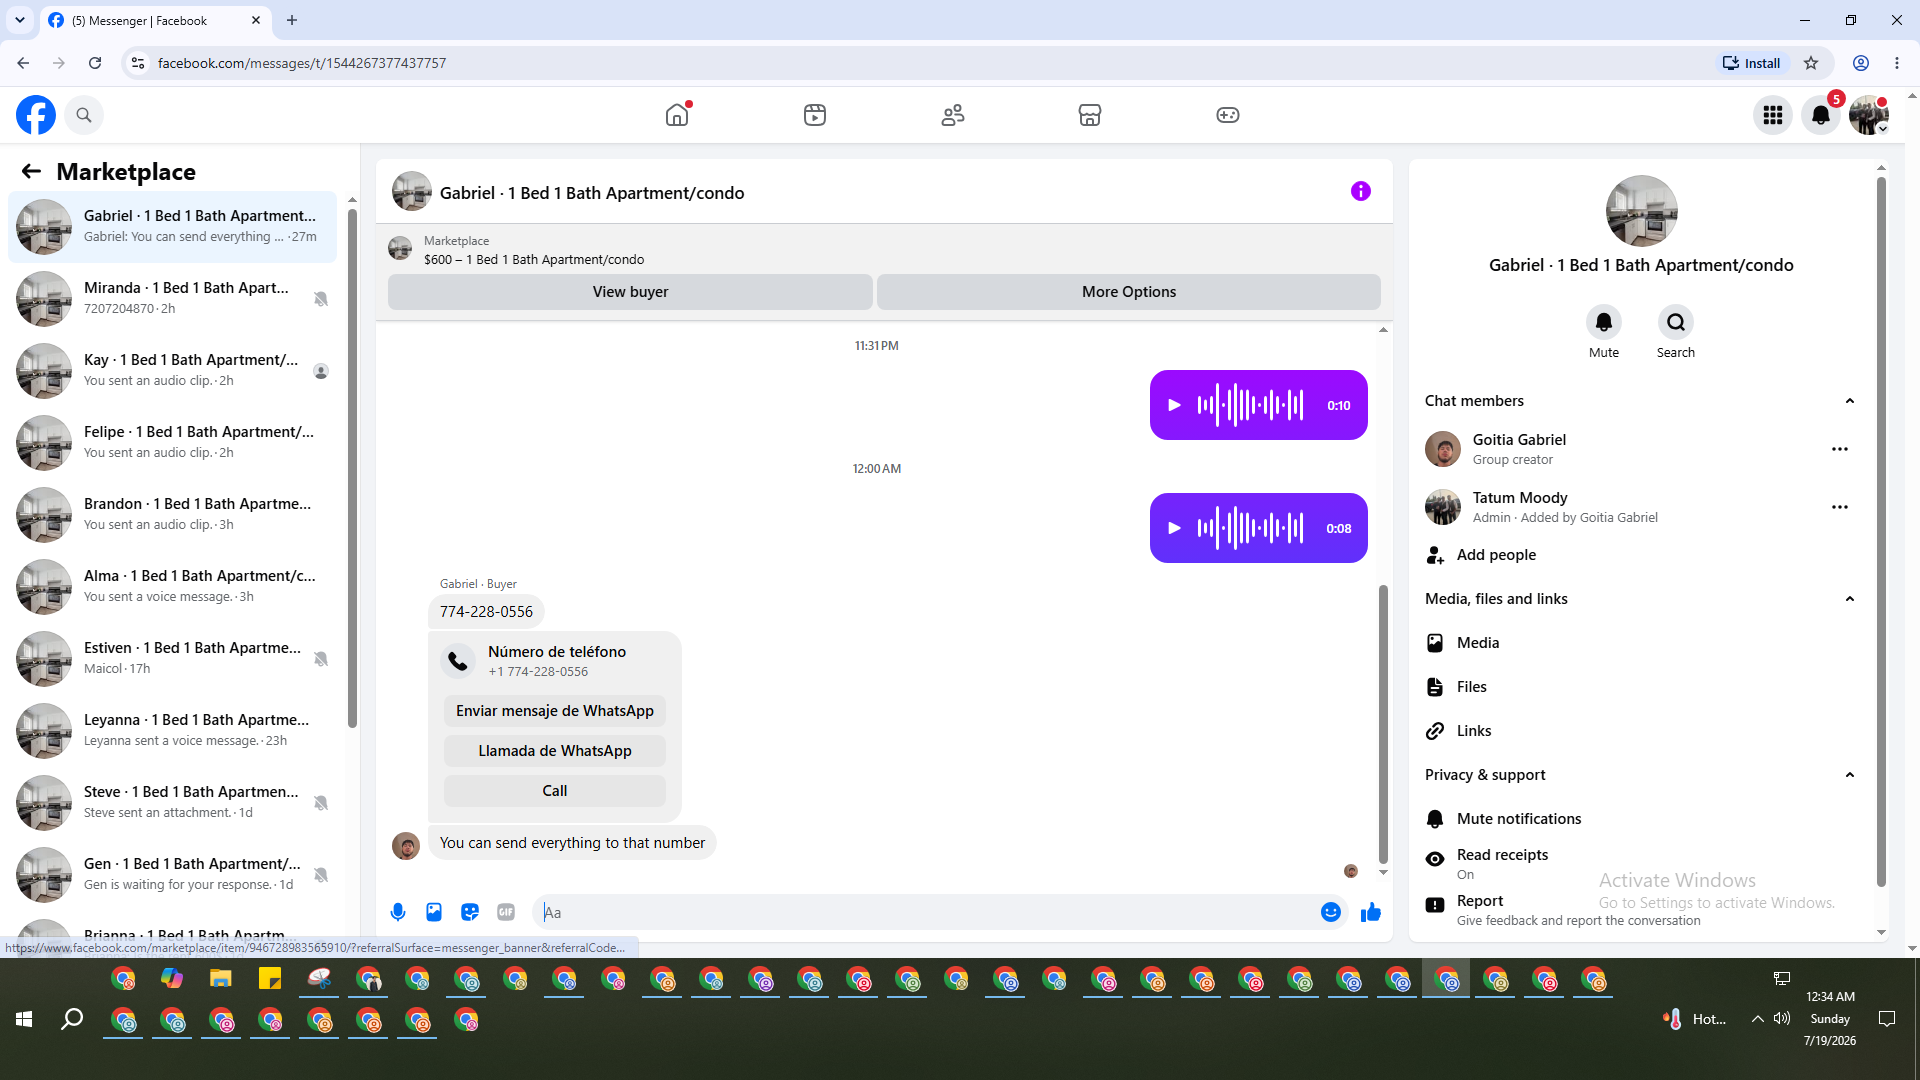Attach a photo with the image icon

434,912
